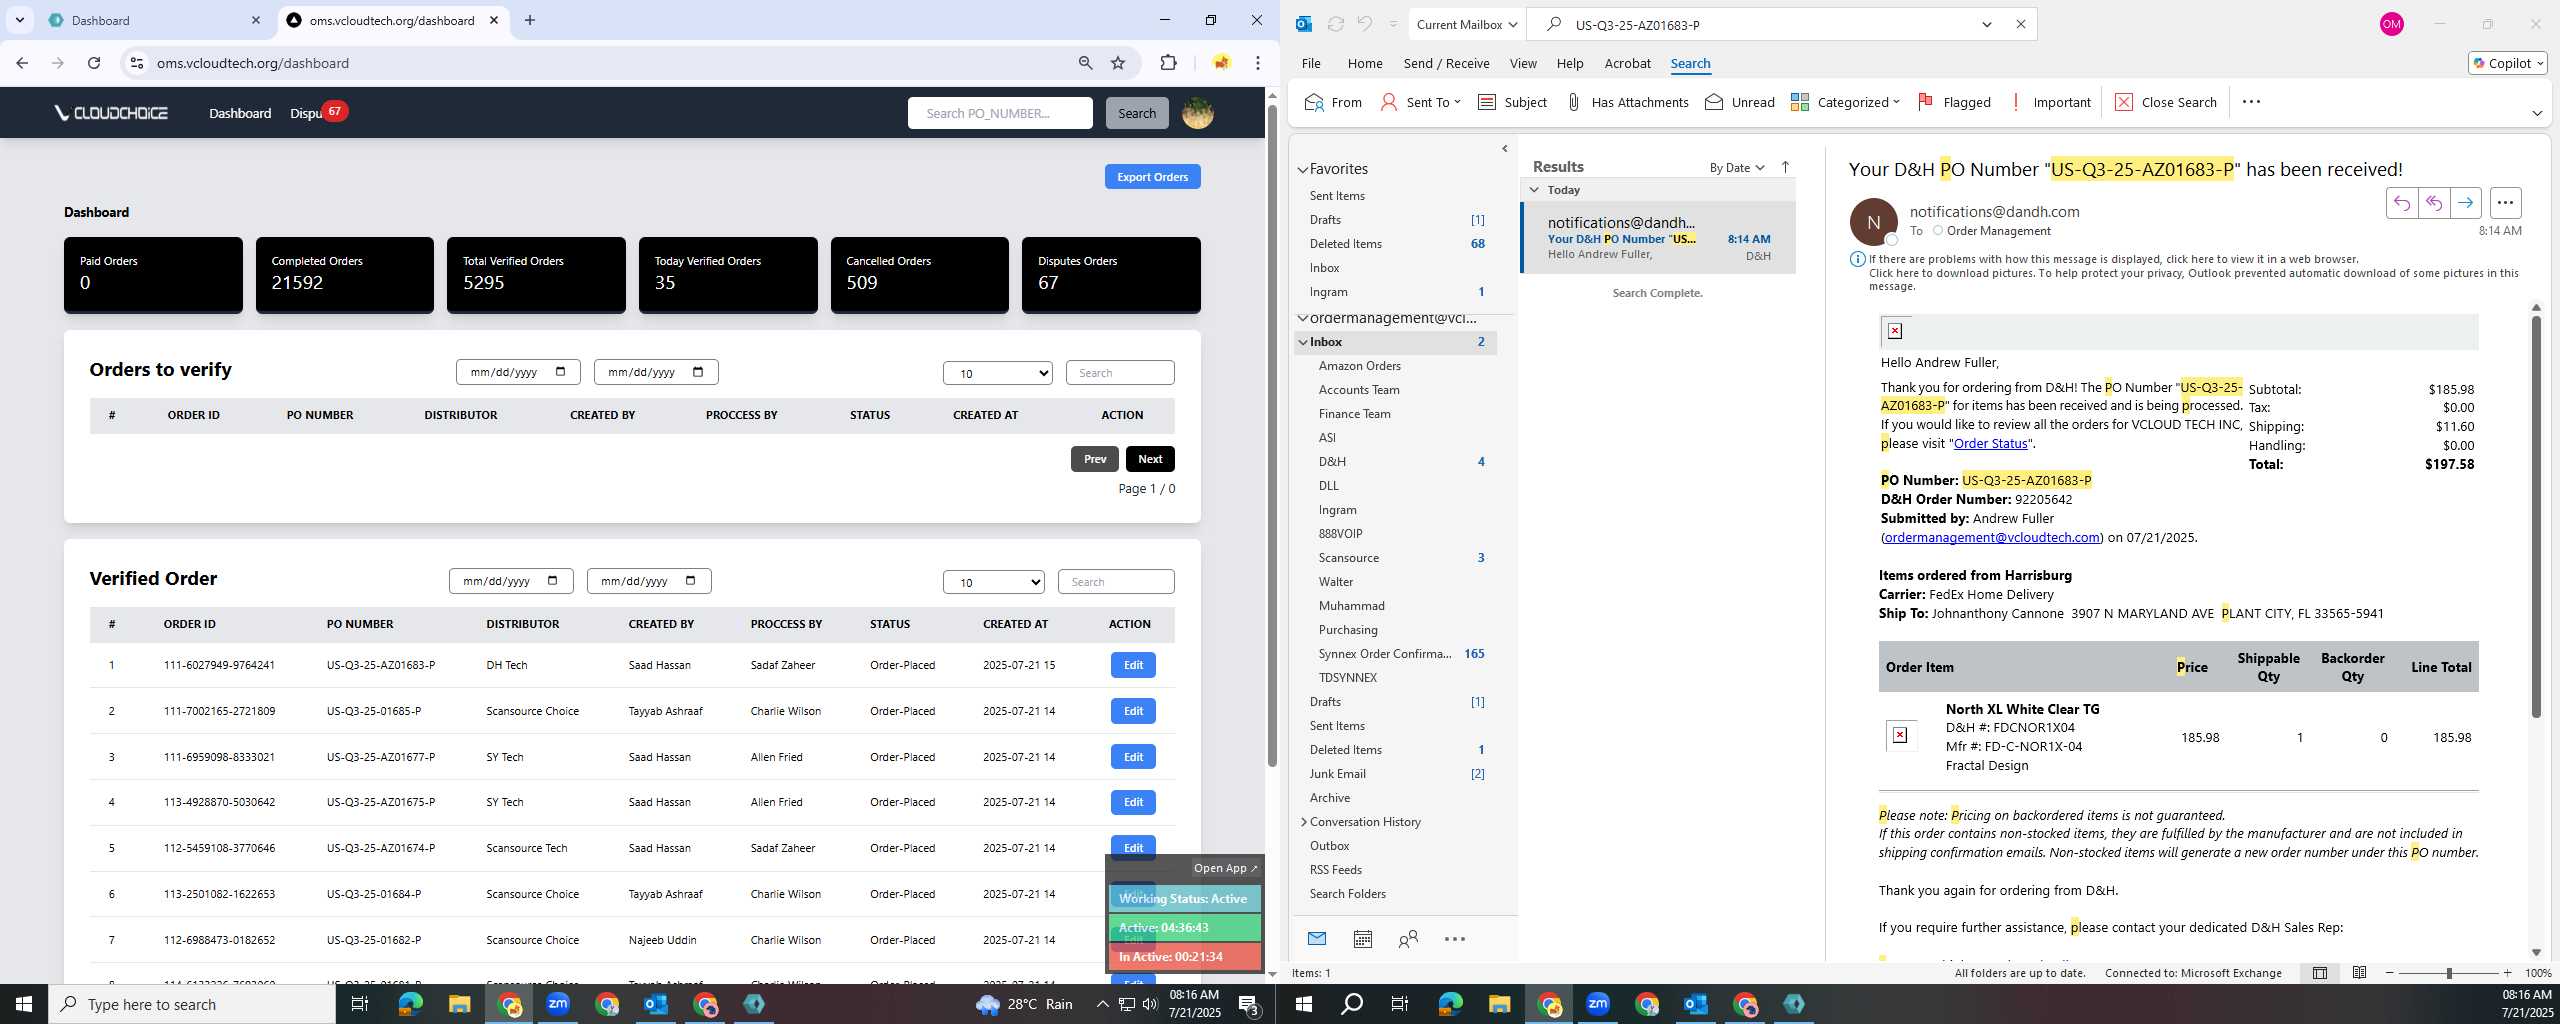Open the File menu in Outlook
The height and width of the screenshot is (1024, 2560).
(1311, 63)
